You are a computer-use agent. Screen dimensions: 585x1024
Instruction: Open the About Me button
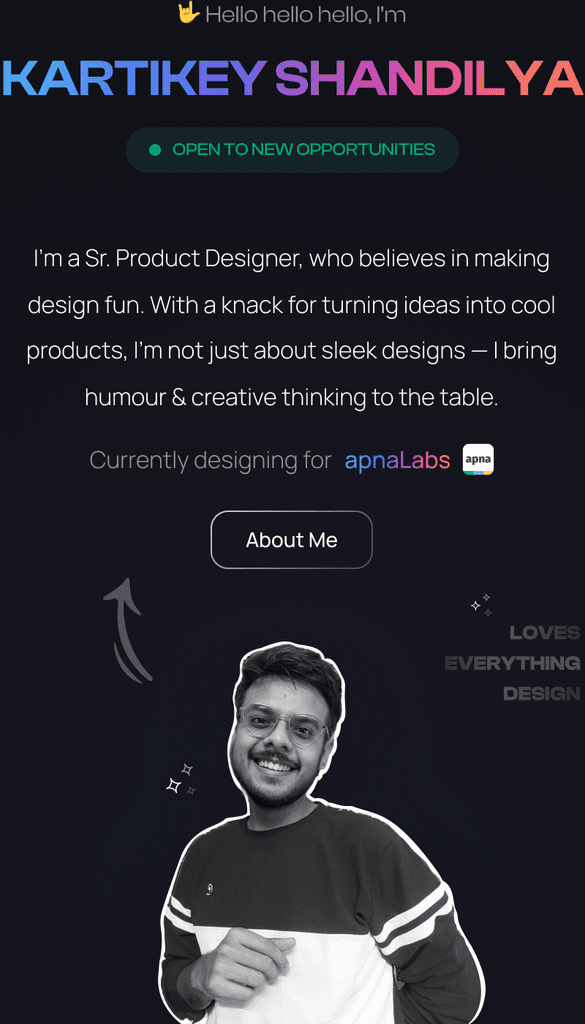click(x=291, y=539)
